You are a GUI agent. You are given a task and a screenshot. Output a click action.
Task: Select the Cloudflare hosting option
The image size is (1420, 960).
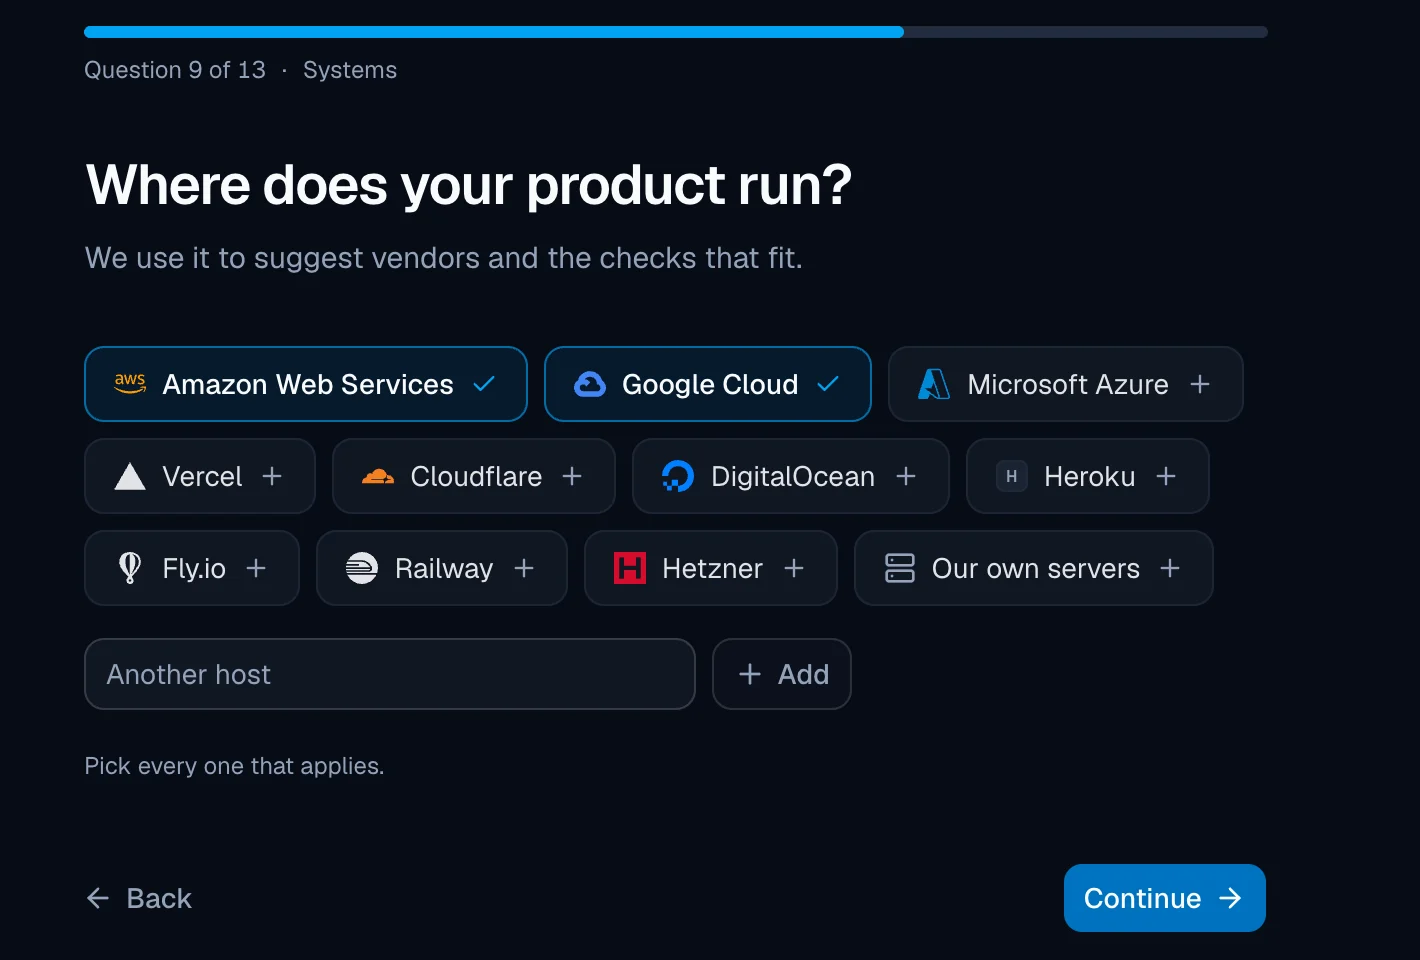click(x=474, y=476)
